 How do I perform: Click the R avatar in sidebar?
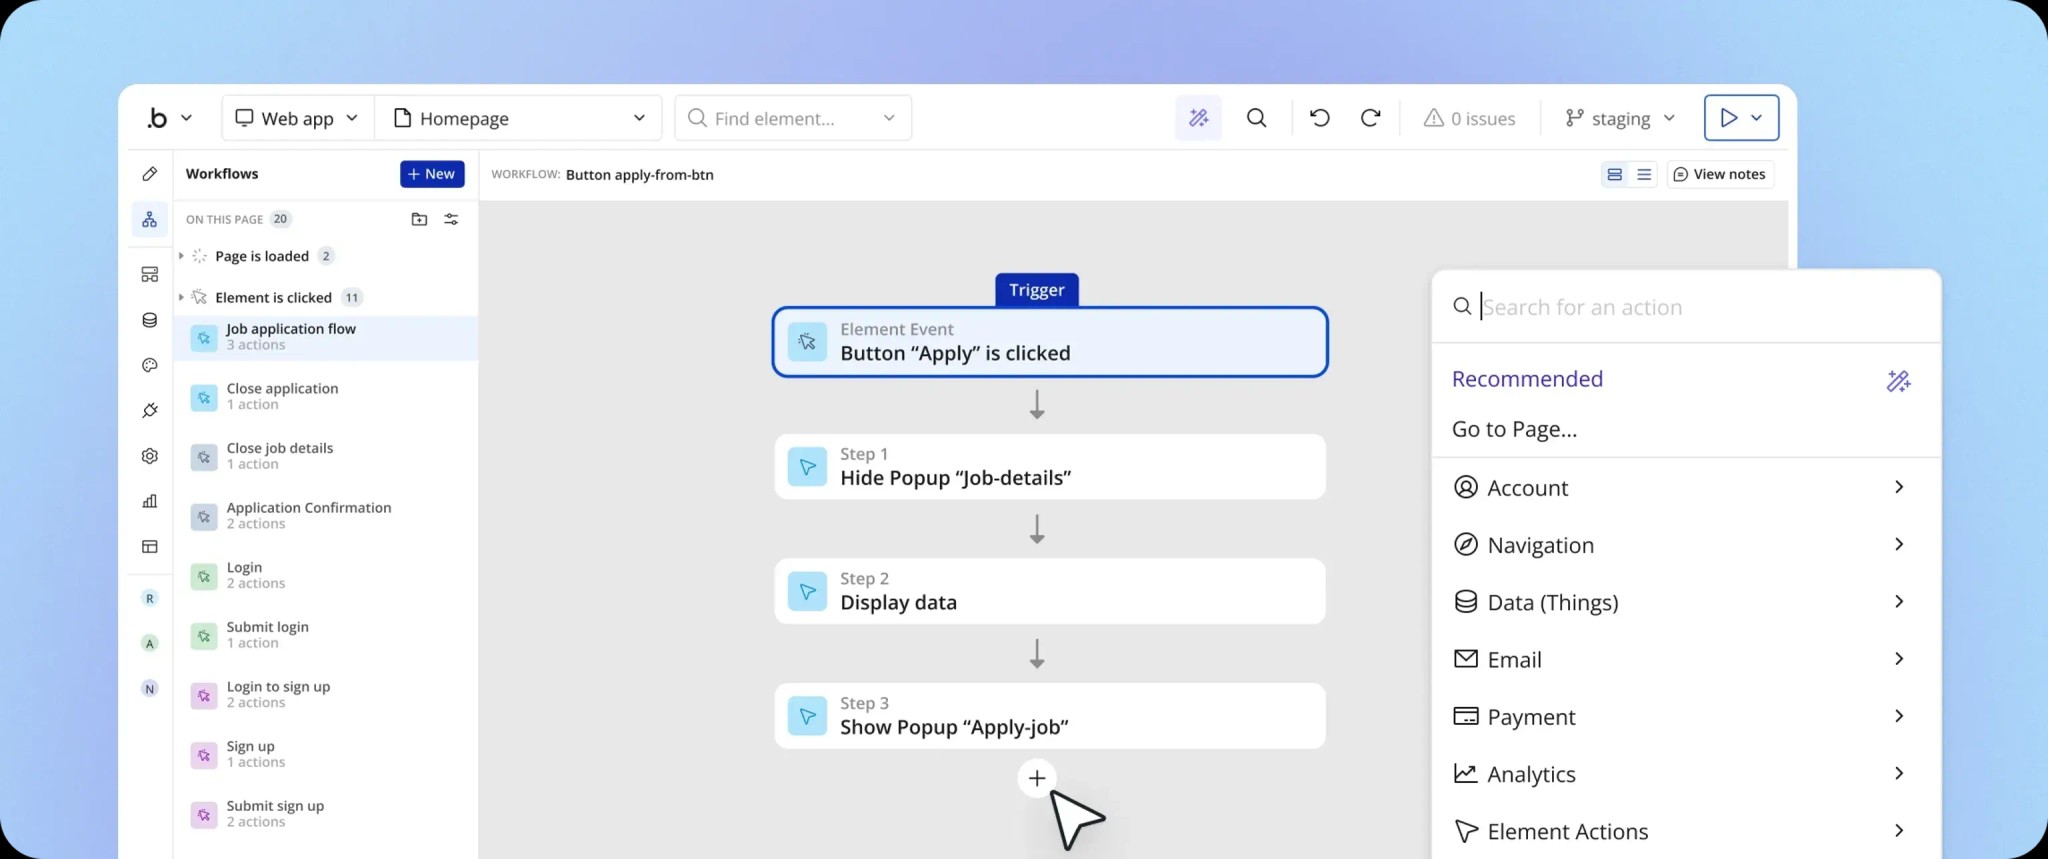(150, 598)
